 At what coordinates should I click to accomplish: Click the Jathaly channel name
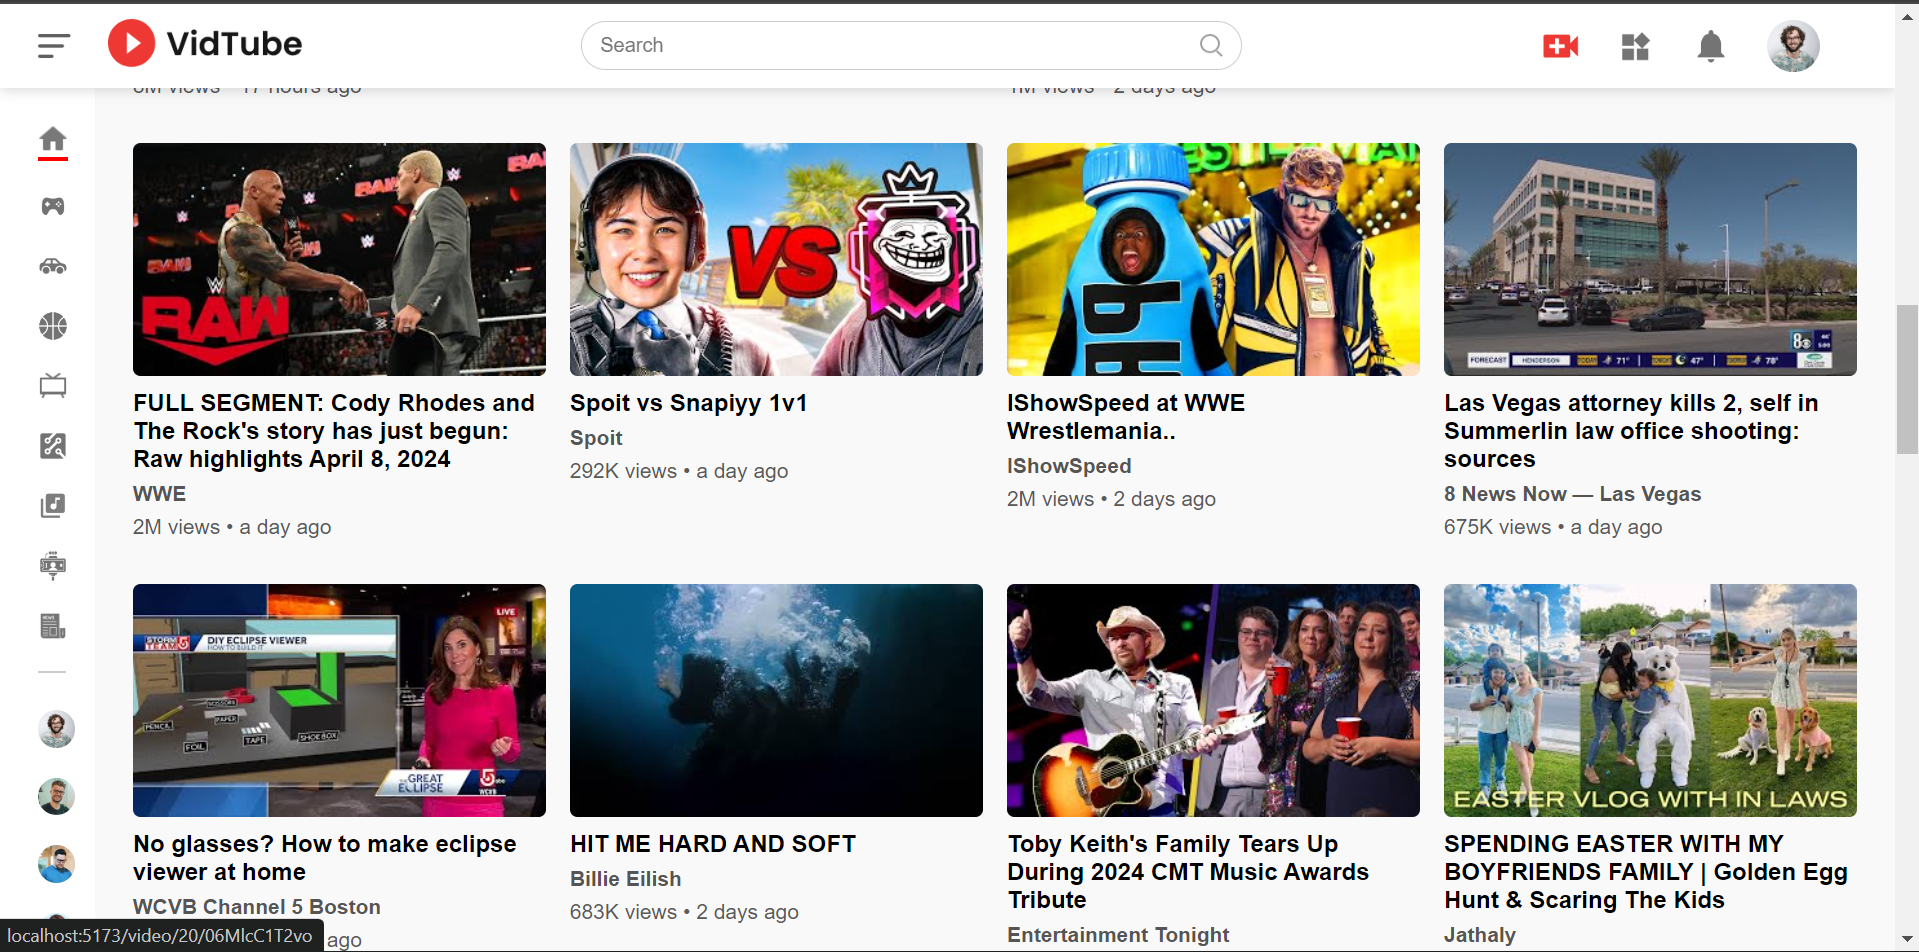[x=1480, y=935]
